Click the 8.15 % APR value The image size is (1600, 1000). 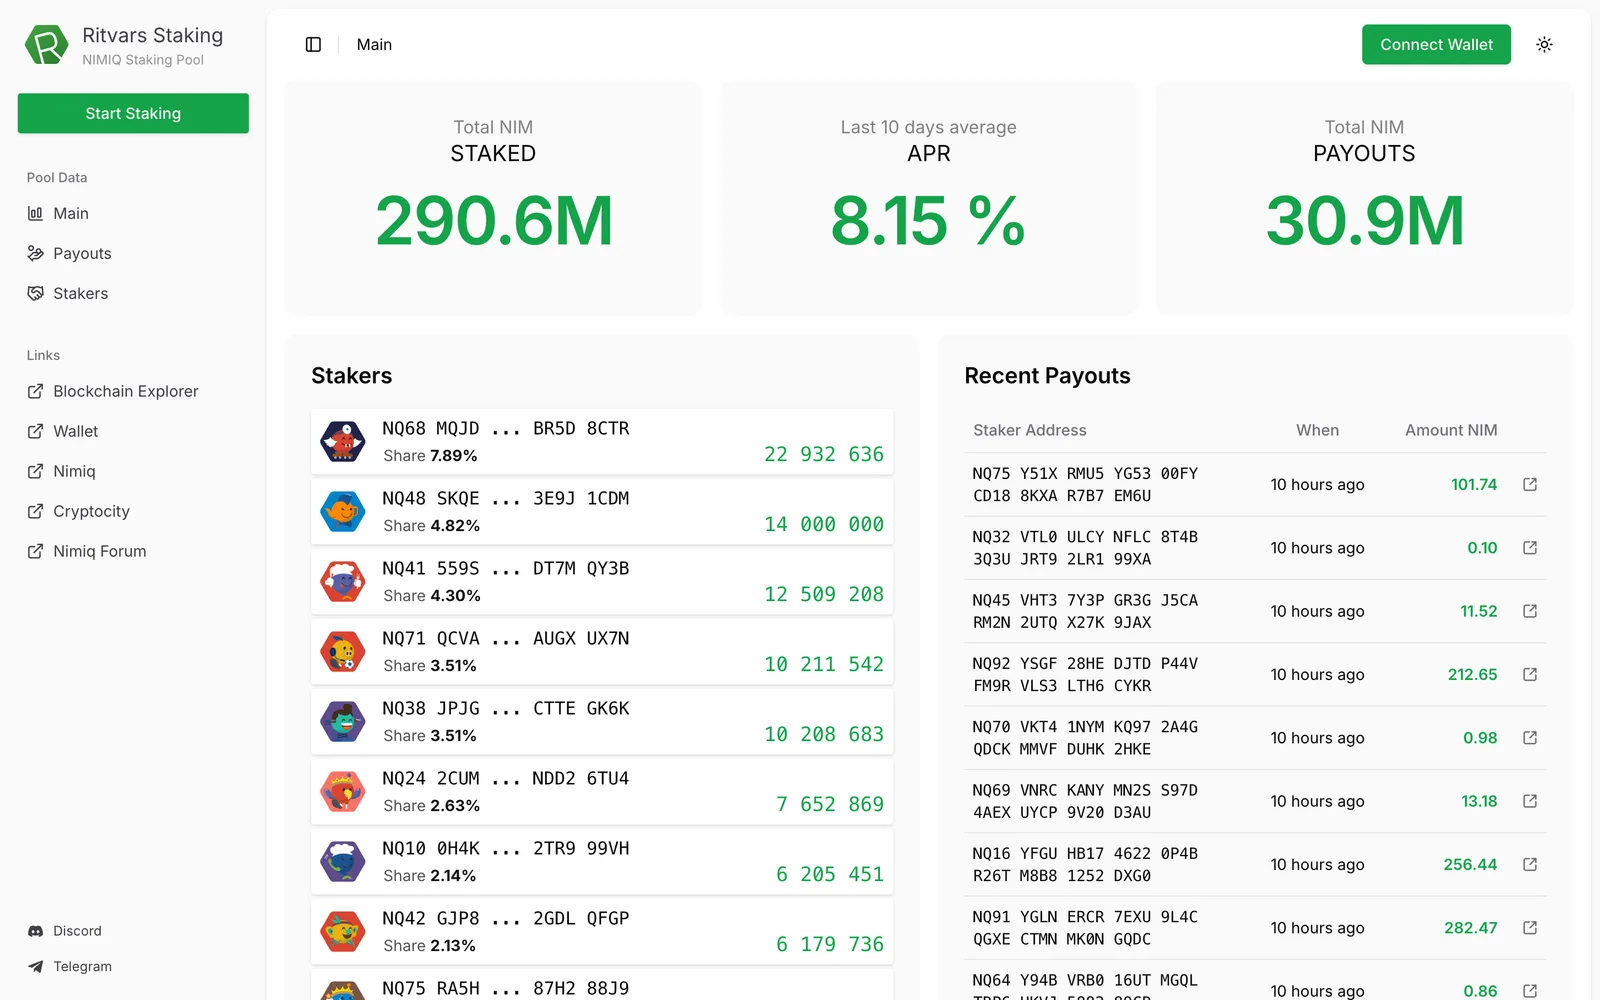928,221
